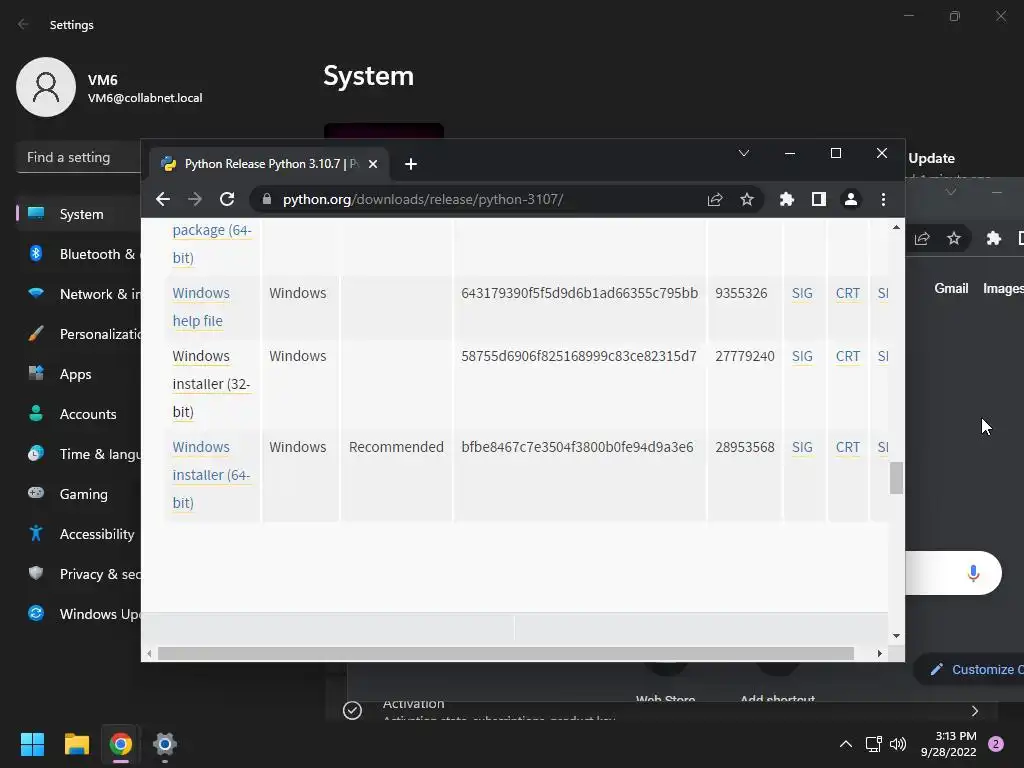Open the Windows help file link
Viewport: 1024px width, 768px height.
(x=200, y=307)
